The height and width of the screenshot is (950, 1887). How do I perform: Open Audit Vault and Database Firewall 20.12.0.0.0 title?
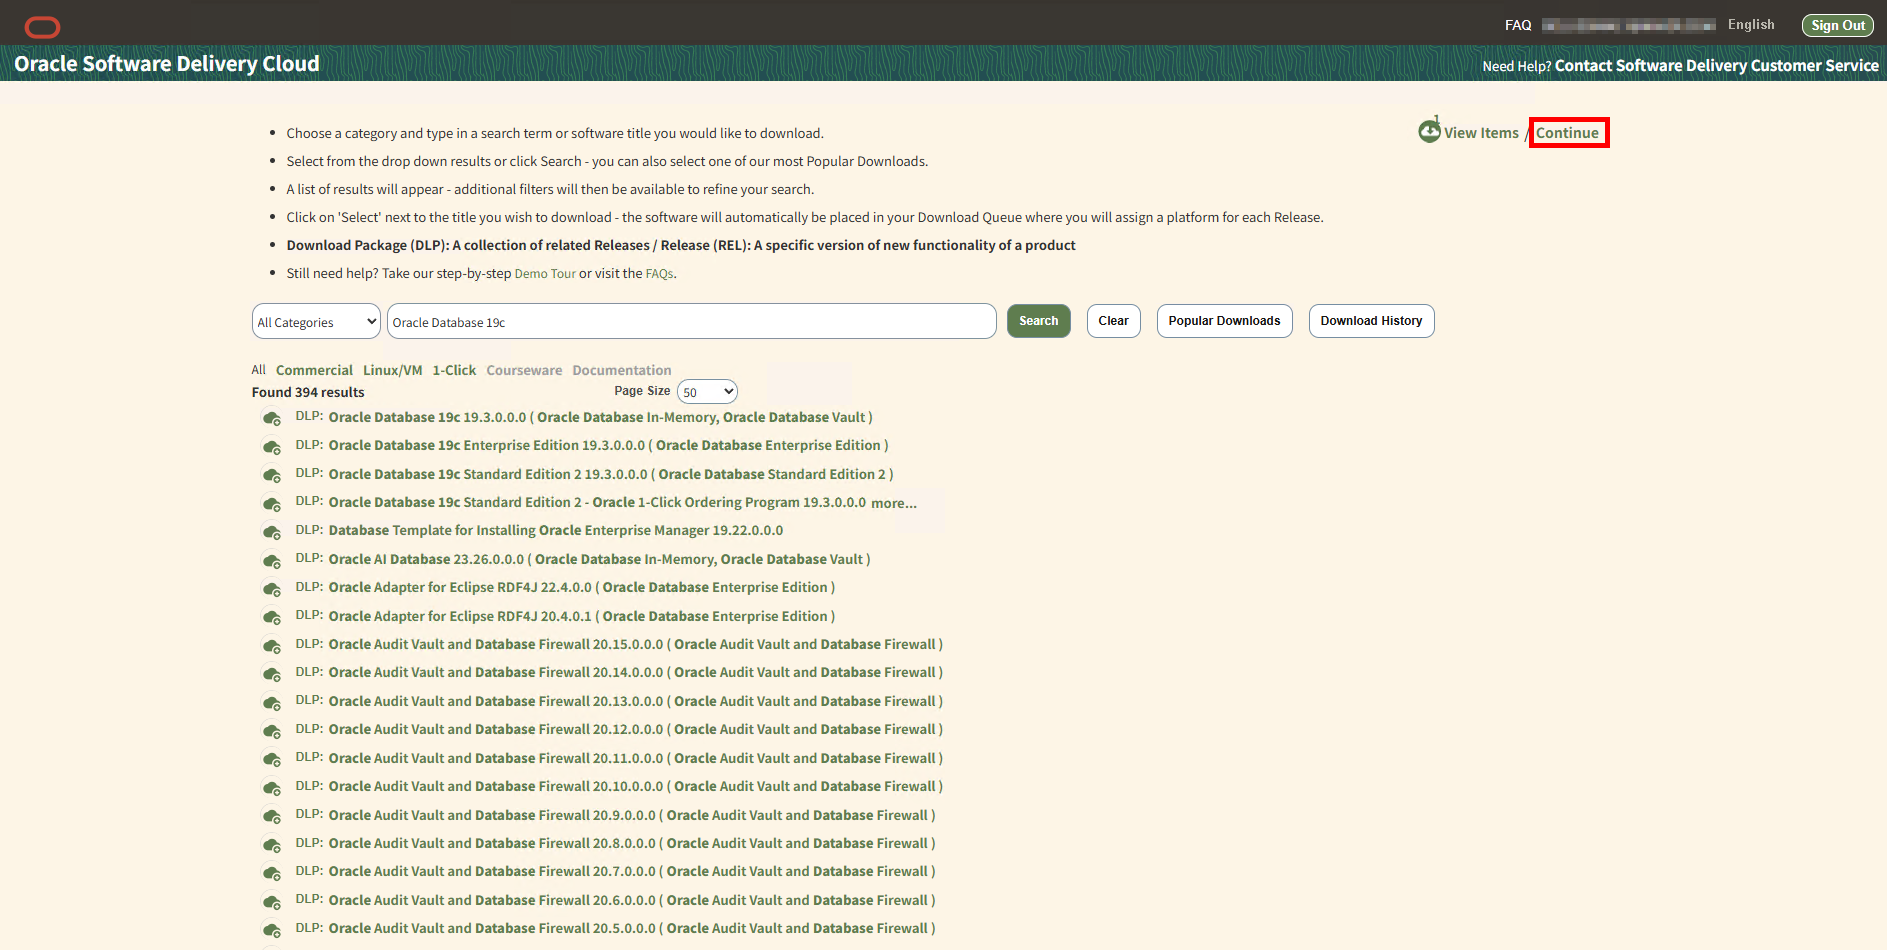pos(636,730)
